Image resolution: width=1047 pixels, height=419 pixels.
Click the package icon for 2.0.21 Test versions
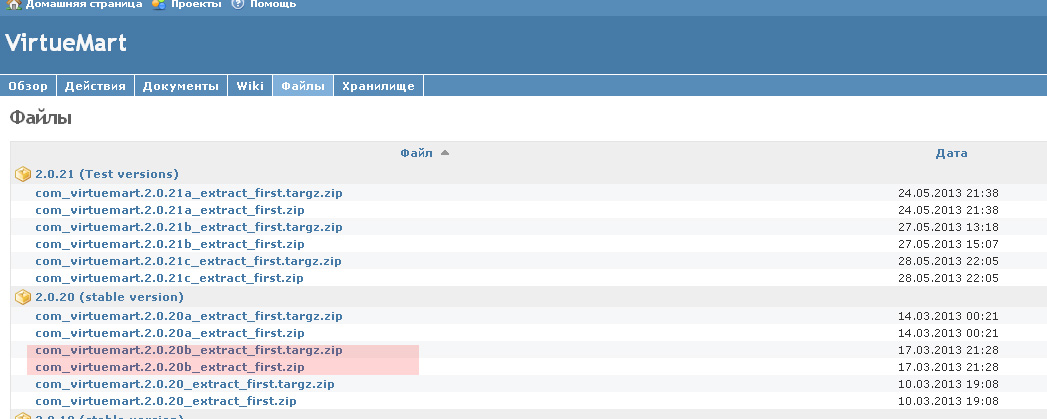23,174
